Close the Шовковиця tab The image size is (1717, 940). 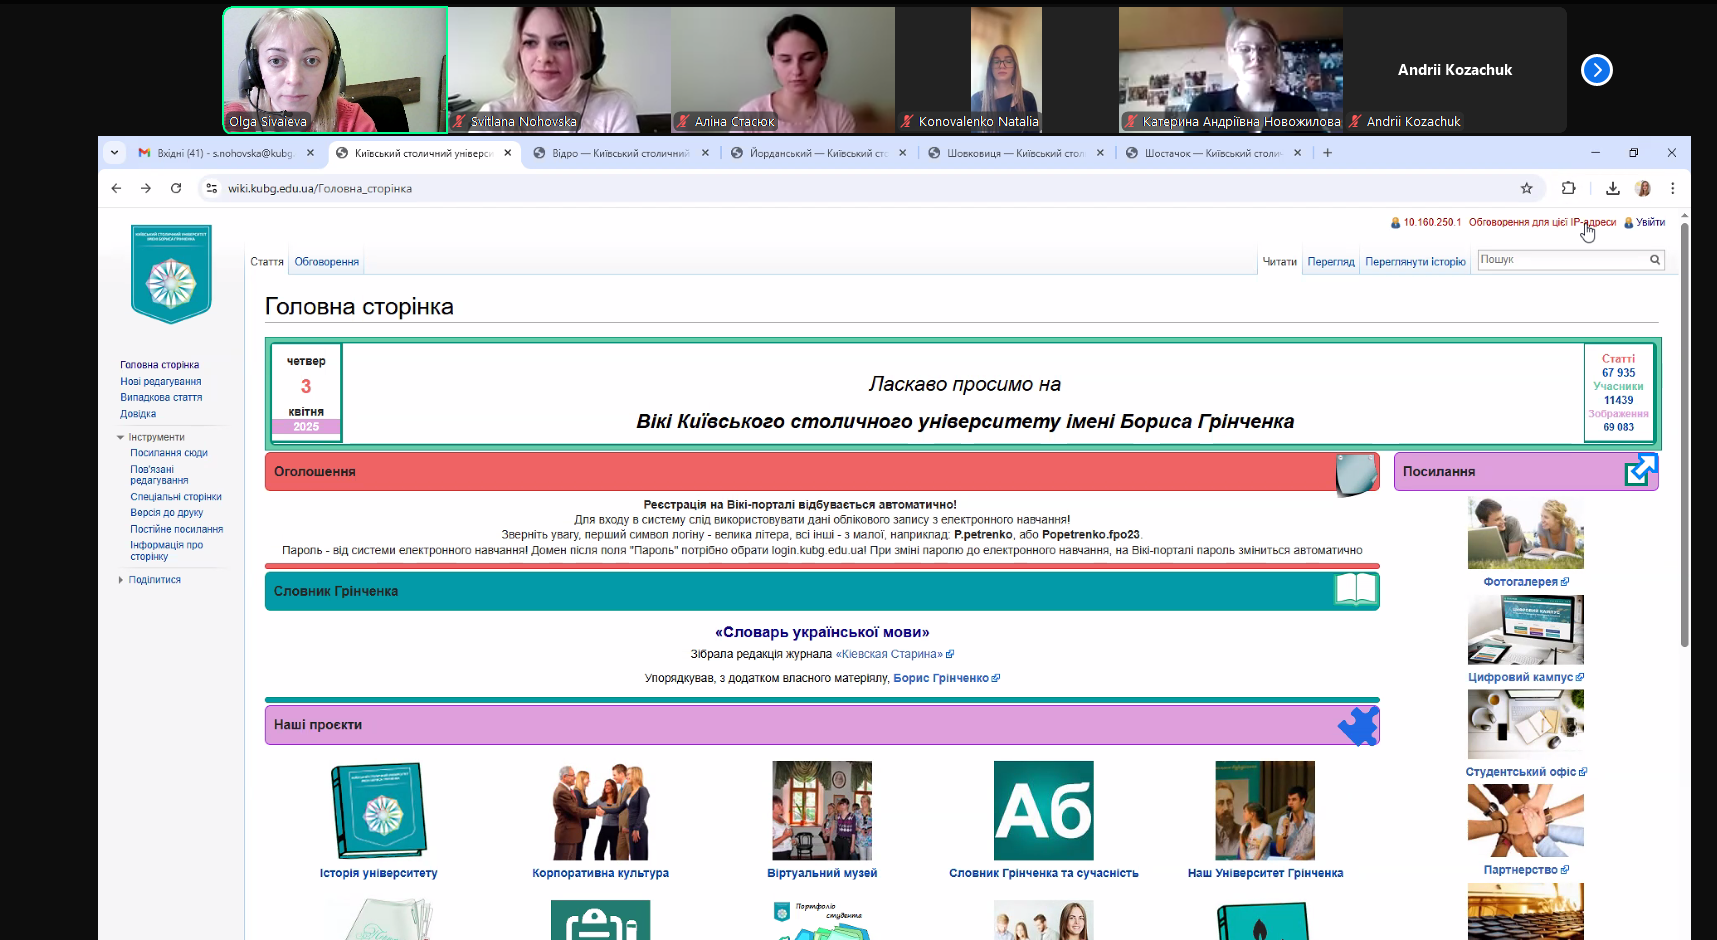[x=1100, y=153]
